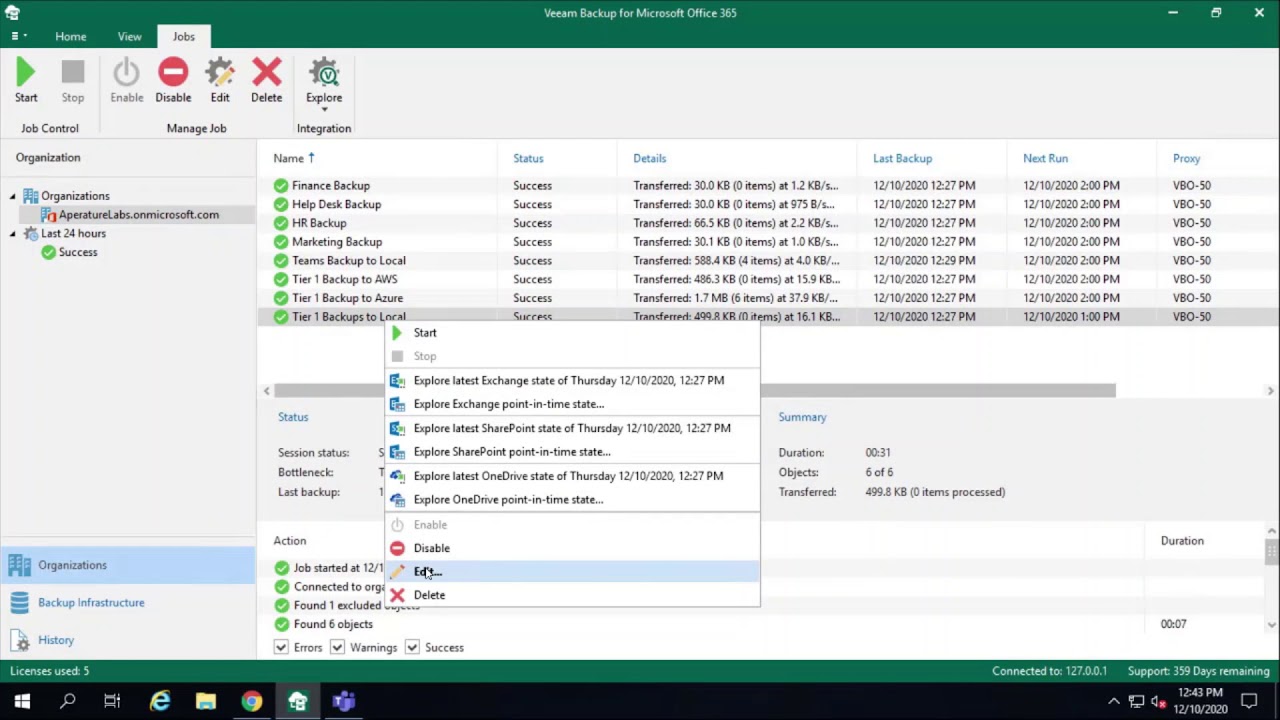Toggle the Warnings filter checkbox
Viewport: 1280px width, 720px height.
click(x=337, y=648)
